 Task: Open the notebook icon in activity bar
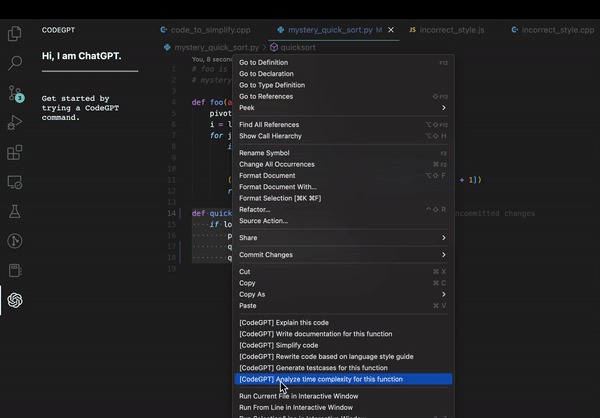(x=15, y=270)
